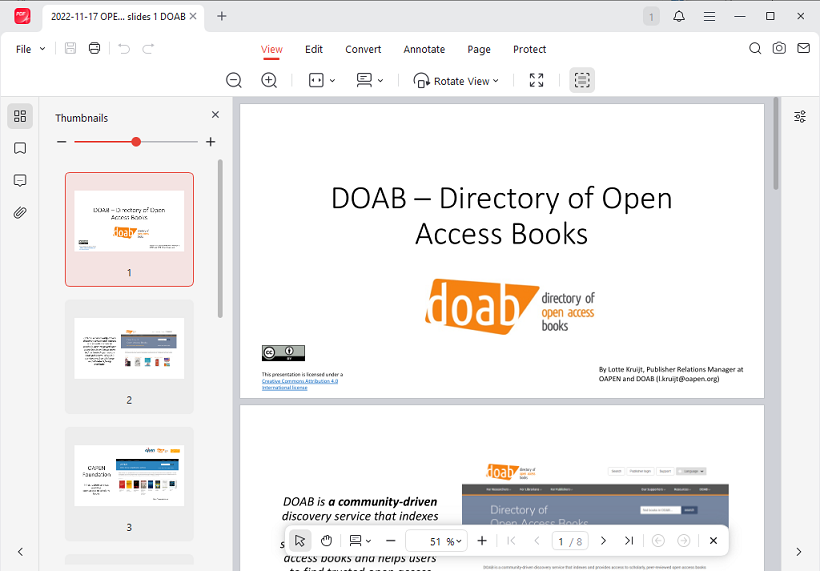
Task: Select page 1 thumbnail
Action: pyautogui.click(x=129, y=230)
